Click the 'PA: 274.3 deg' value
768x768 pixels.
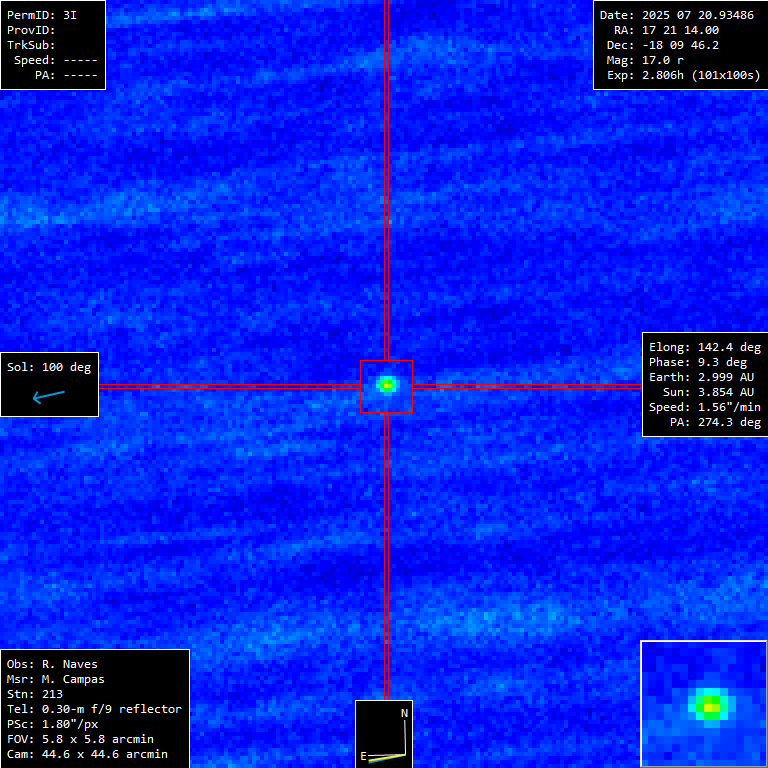[715, 422]
